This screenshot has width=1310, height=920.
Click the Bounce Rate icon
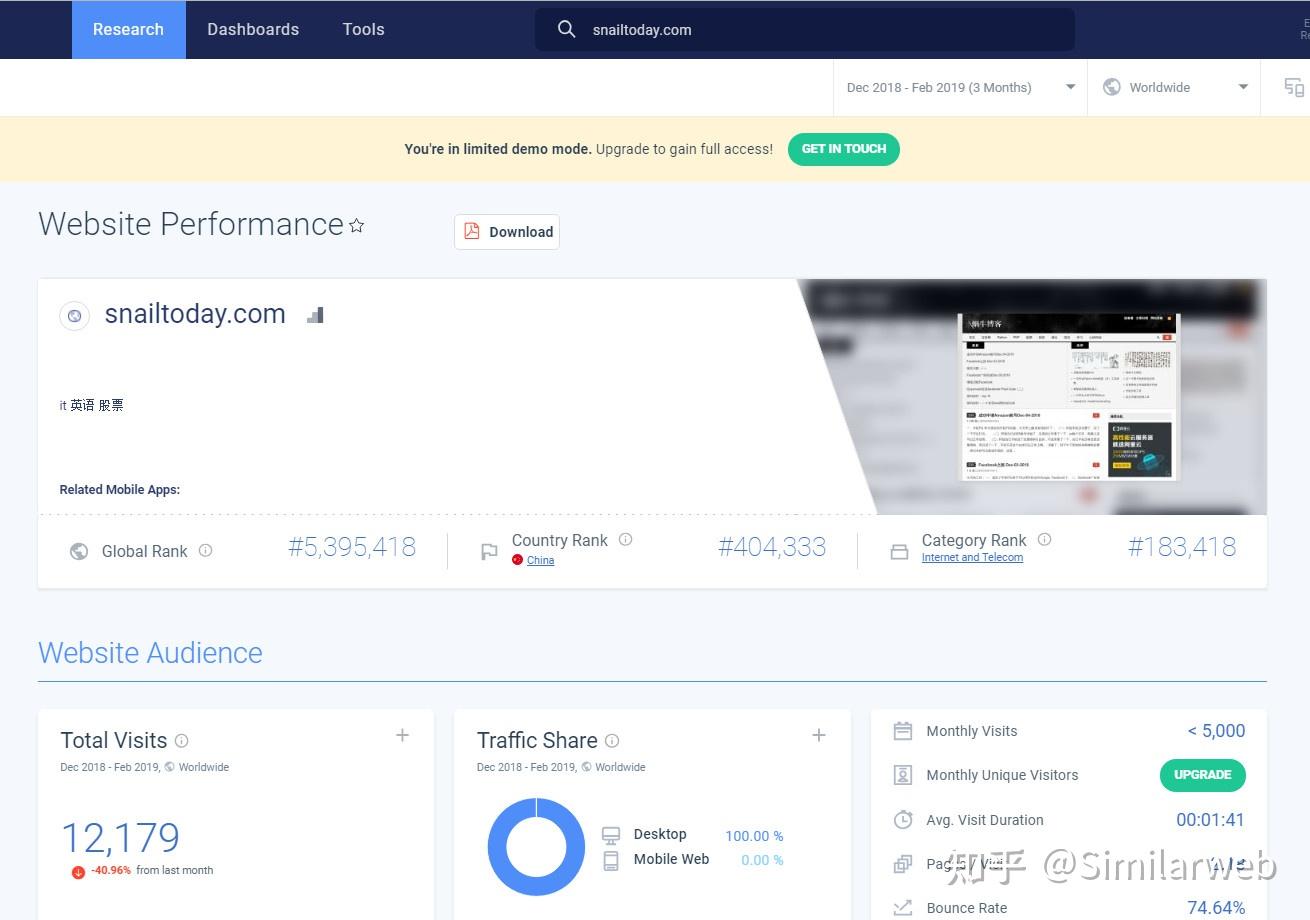point(903,908)
